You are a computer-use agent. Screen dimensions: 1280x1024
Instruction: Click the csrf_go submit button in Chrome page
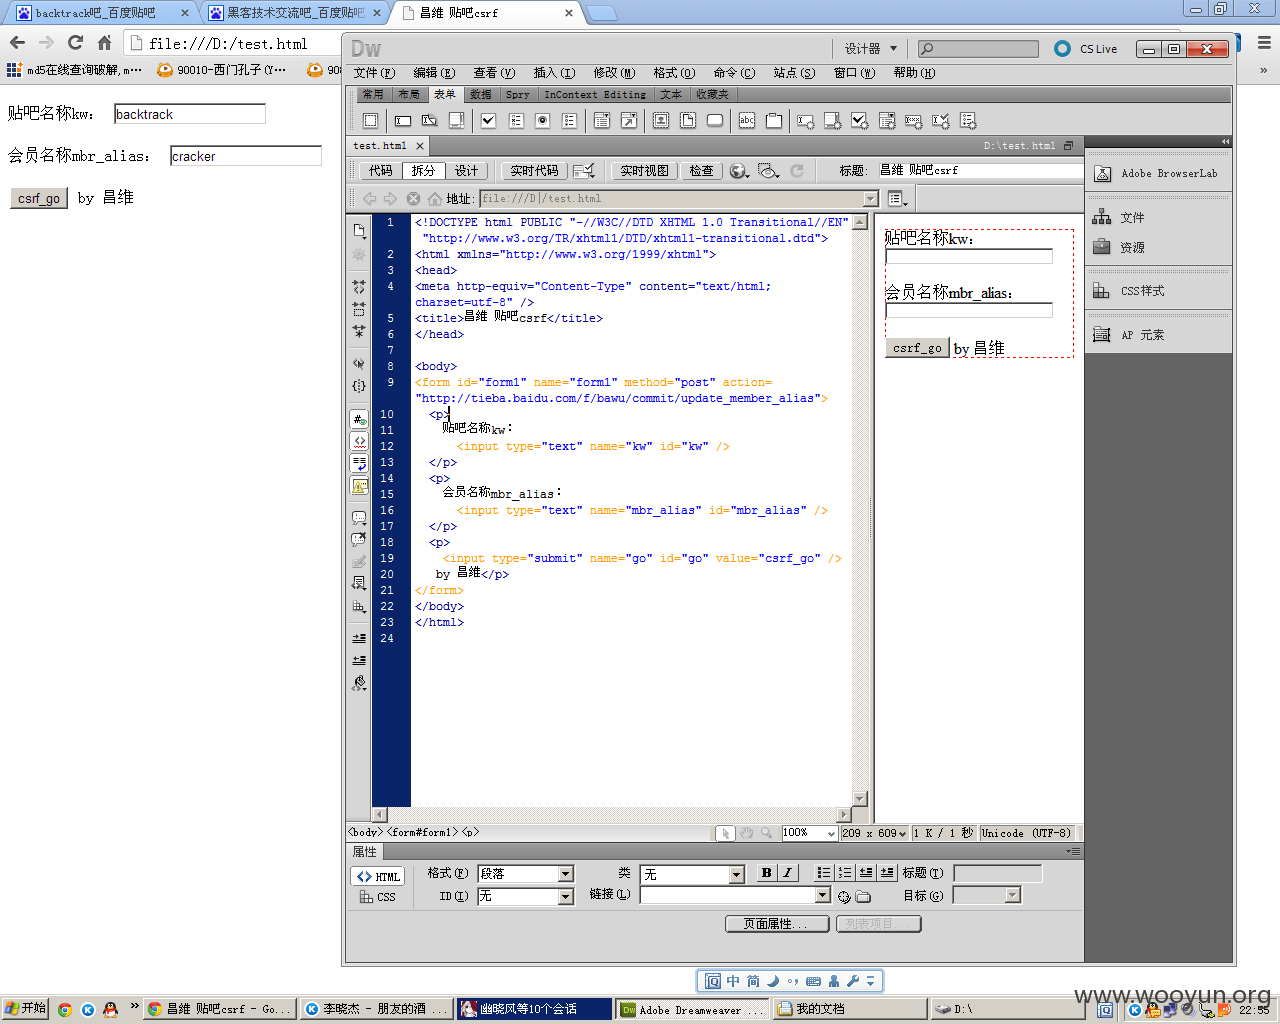click(x=39, y=198)
